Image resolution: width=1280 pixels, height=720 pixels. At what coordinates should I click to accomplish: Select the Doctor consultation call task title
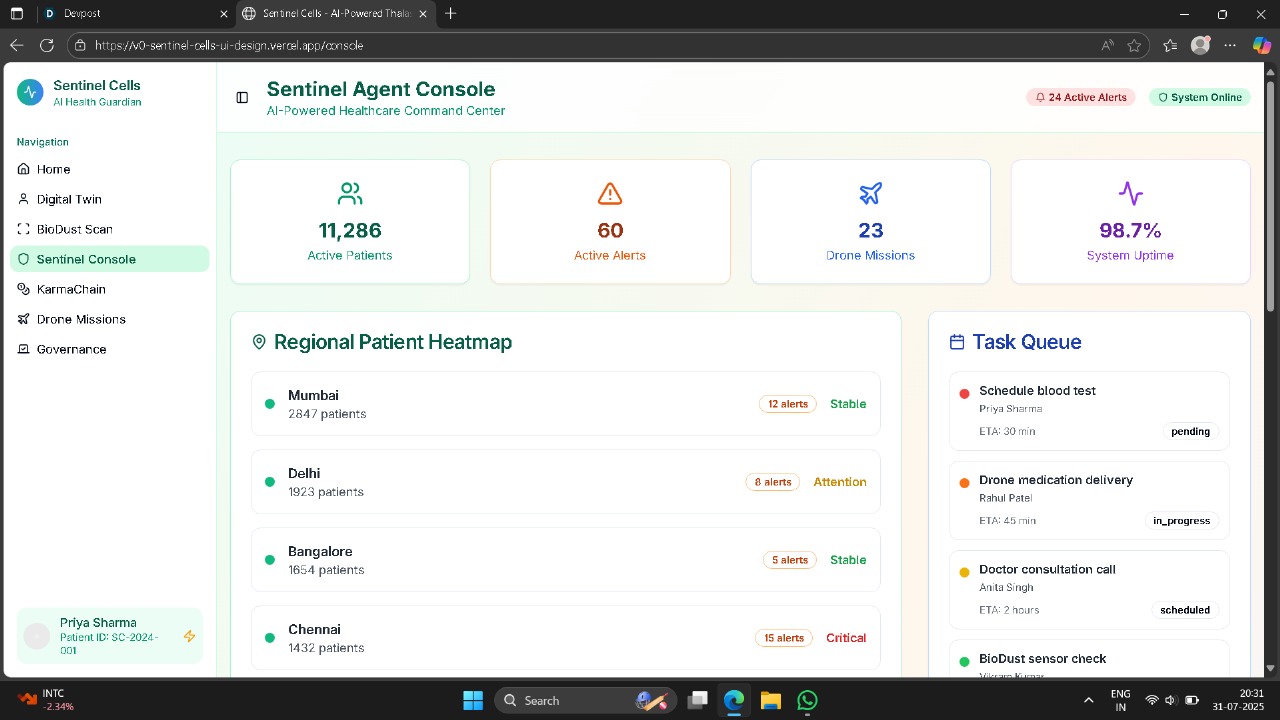(1047, 569)
